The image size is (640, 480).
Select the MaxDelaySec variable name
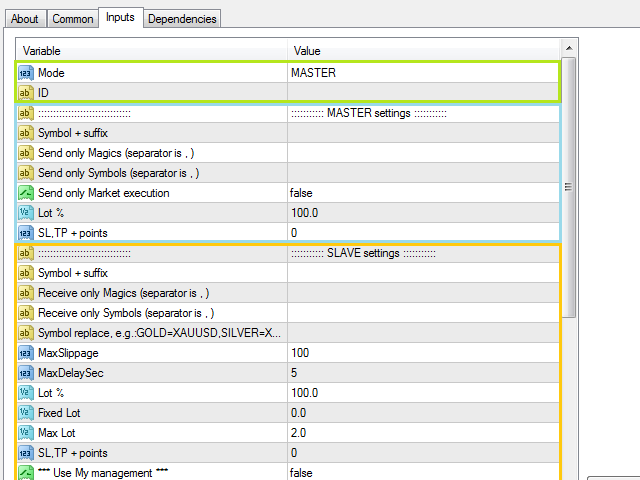point(71,373)
